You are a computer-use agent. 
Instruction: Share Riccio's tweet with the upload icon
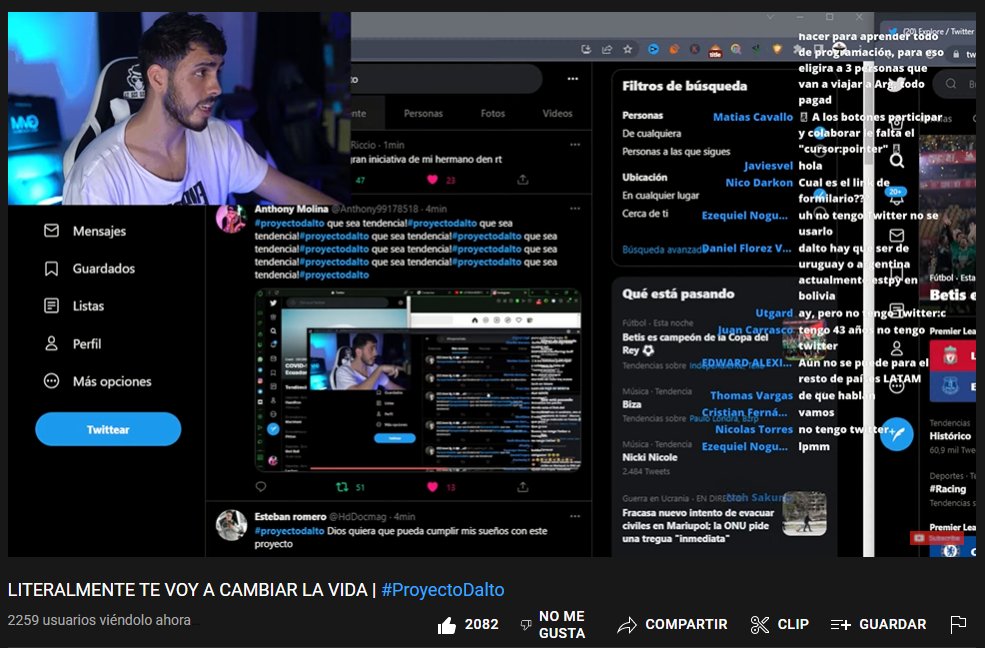tap(522, 180)
